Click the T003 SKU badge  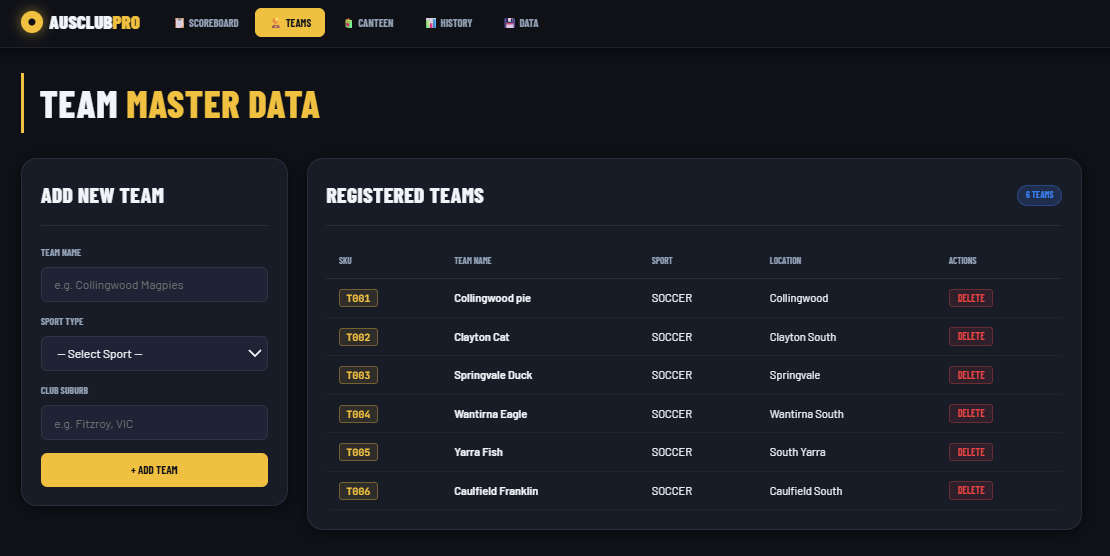click(358, 375)
